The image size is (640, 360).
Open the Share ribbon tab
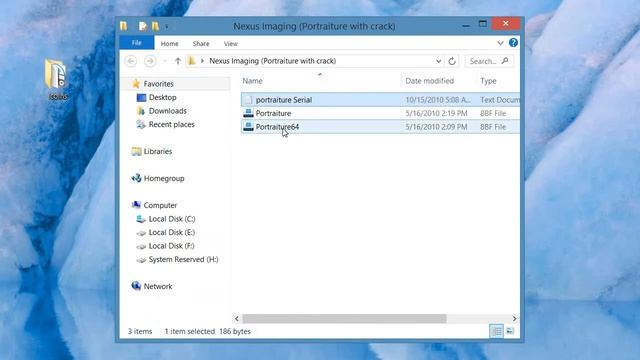click(x=201, y=44)
